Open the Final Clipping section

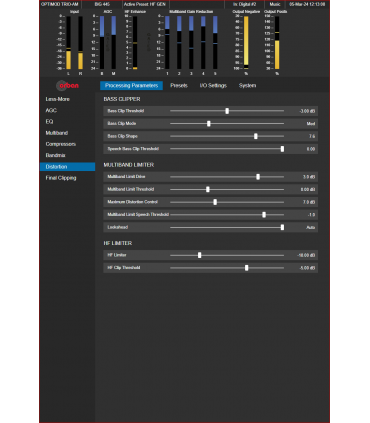point(61,178)
